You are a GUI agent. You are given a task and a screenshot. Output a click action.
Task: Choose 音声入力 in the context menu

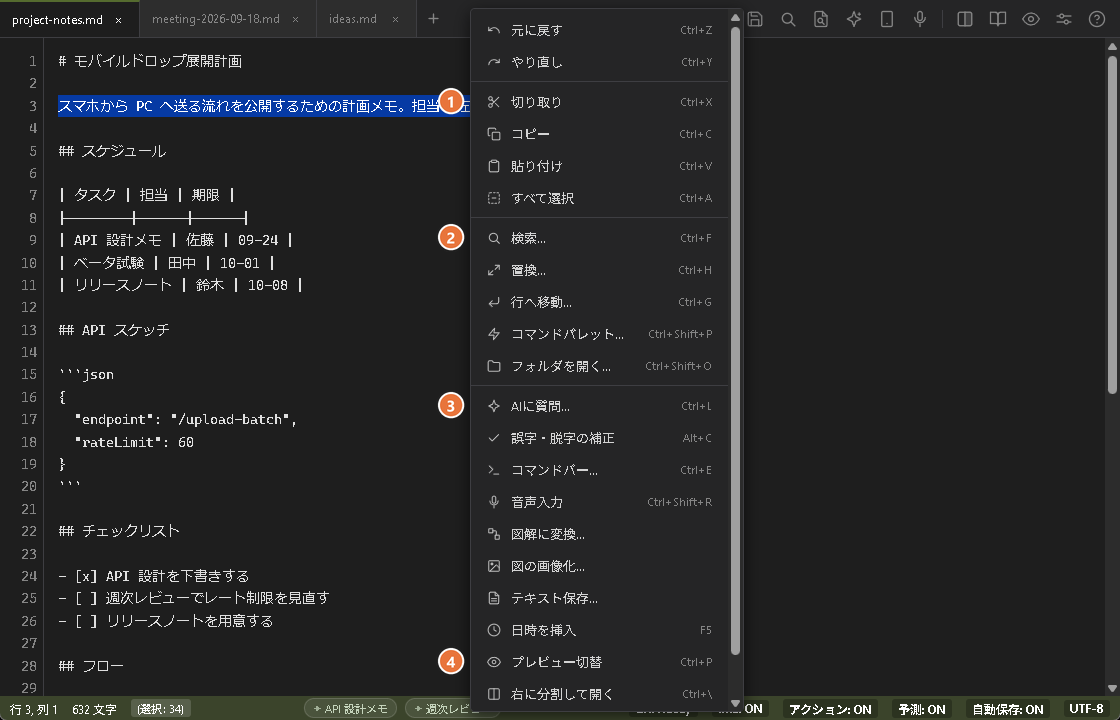click(599, 502)
